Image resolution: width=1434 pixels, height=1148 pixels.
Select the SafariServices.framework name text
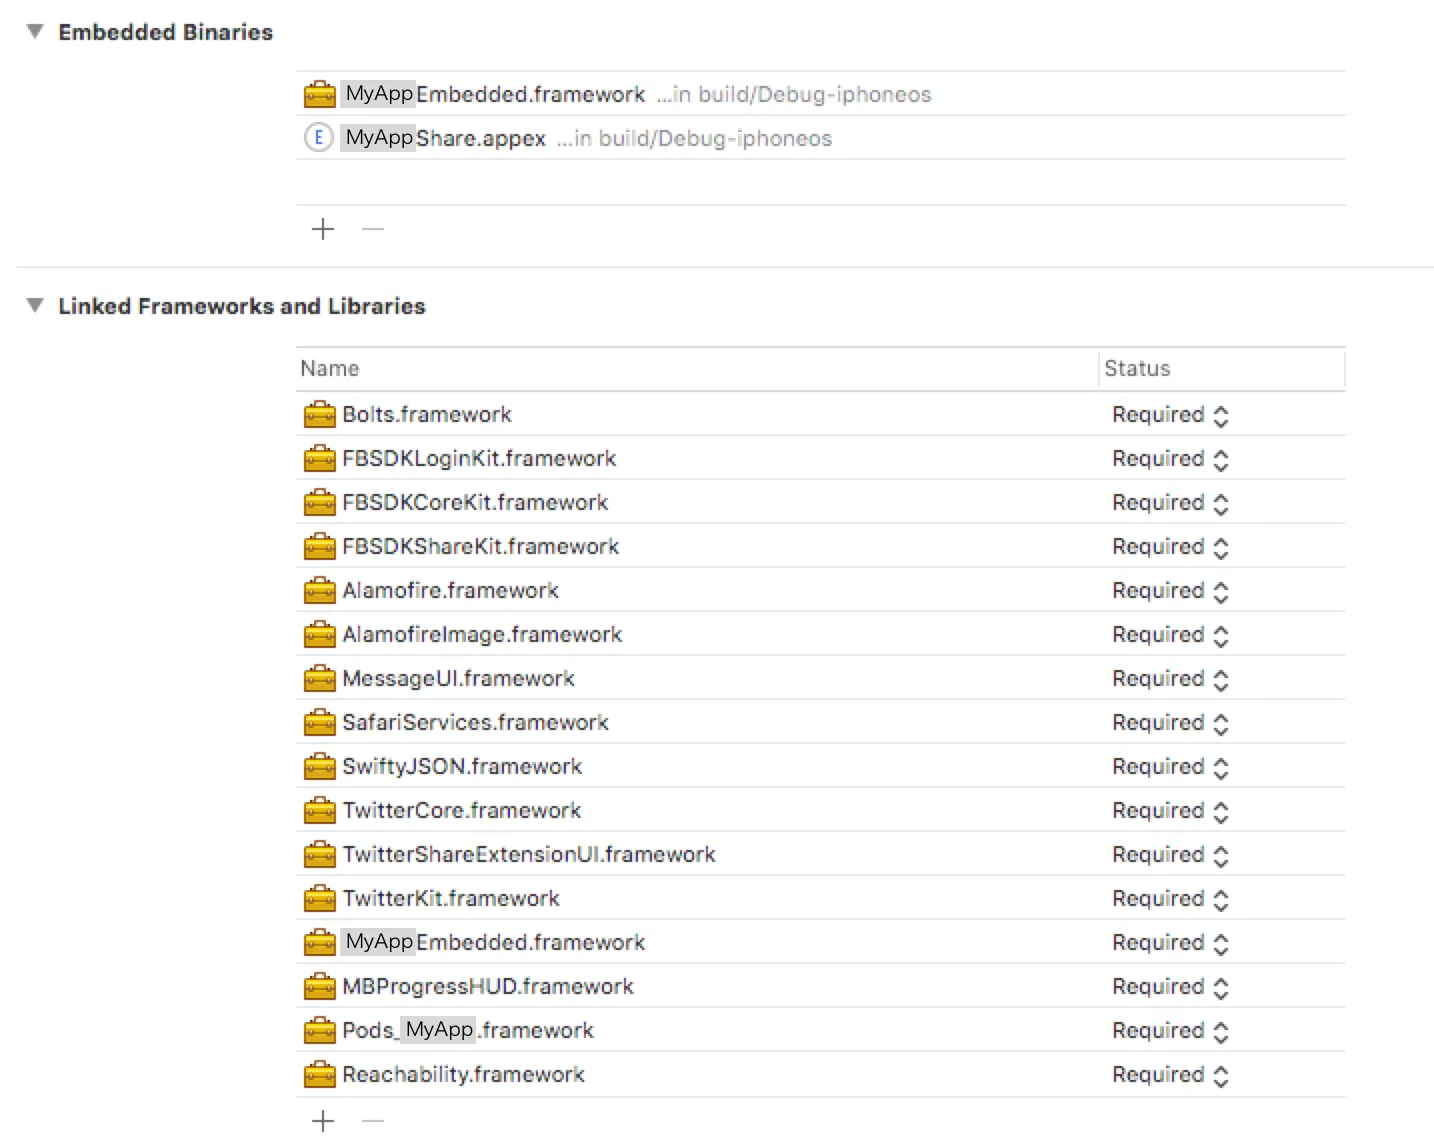pyautogui.click(x=475, y=723)
